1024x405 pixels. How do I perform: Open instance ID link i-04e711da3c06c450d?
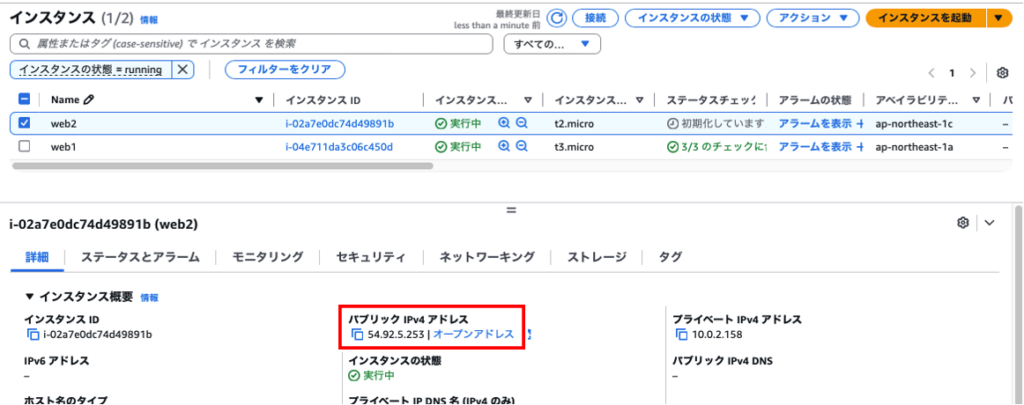339,146
